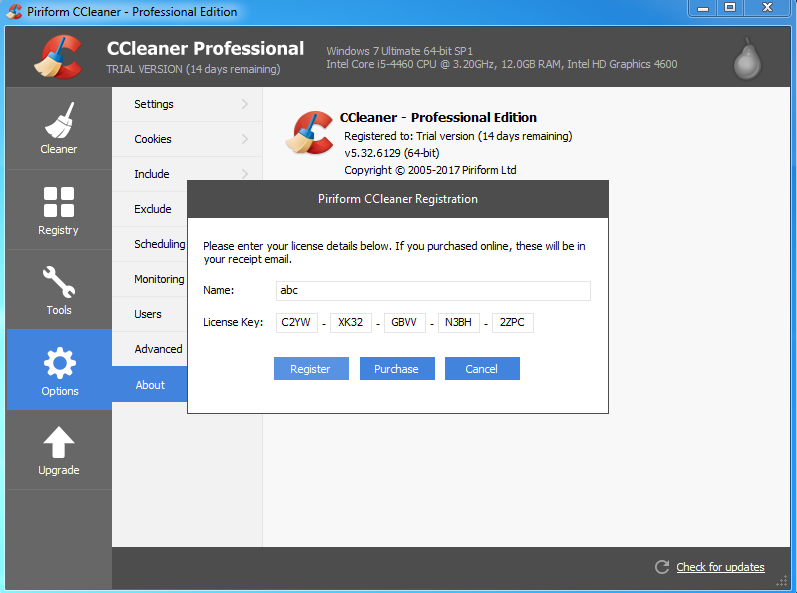Viewport: 797px width, 593px height.
Task: Click the Purchase button
Action: (x=397, y=368)
